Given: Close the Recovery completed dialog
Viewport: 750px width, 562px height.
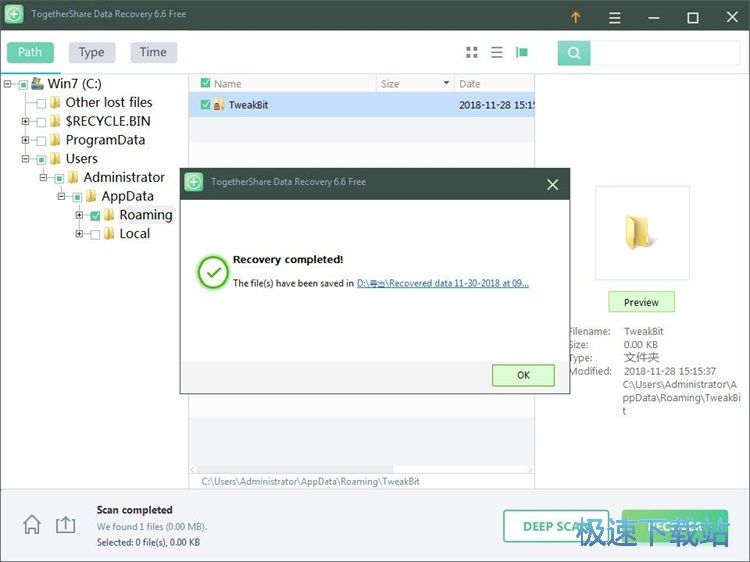Looking at the screenshot, I should [552, 184].
